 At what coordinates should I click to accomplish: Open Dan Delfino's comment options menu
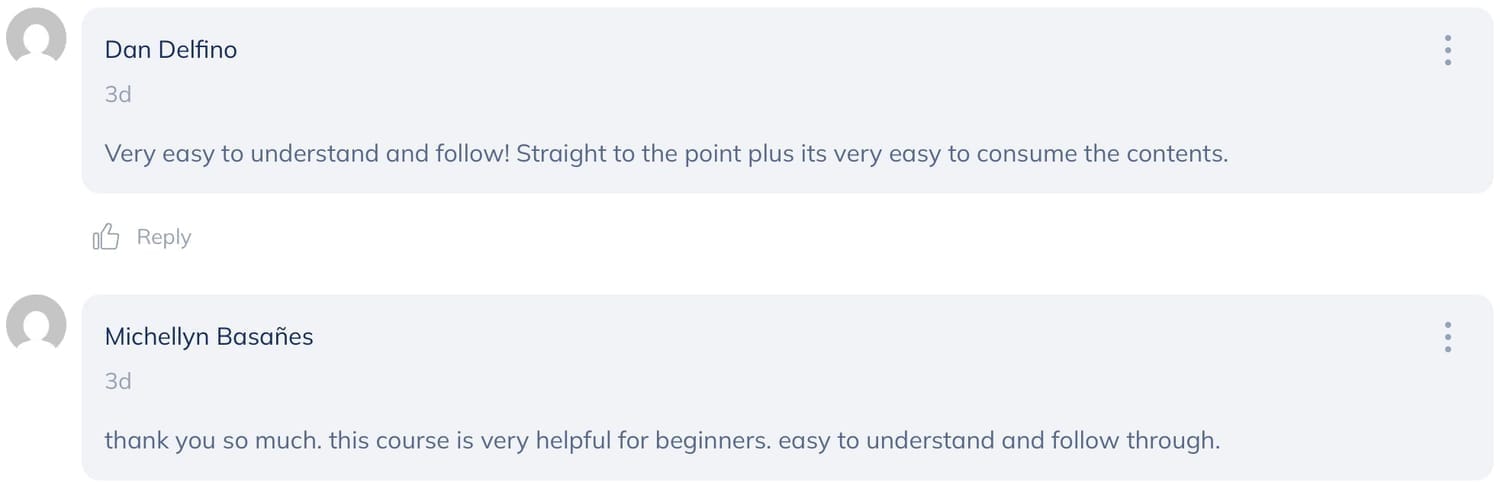pyautogui.click(x=1447, y=50)
